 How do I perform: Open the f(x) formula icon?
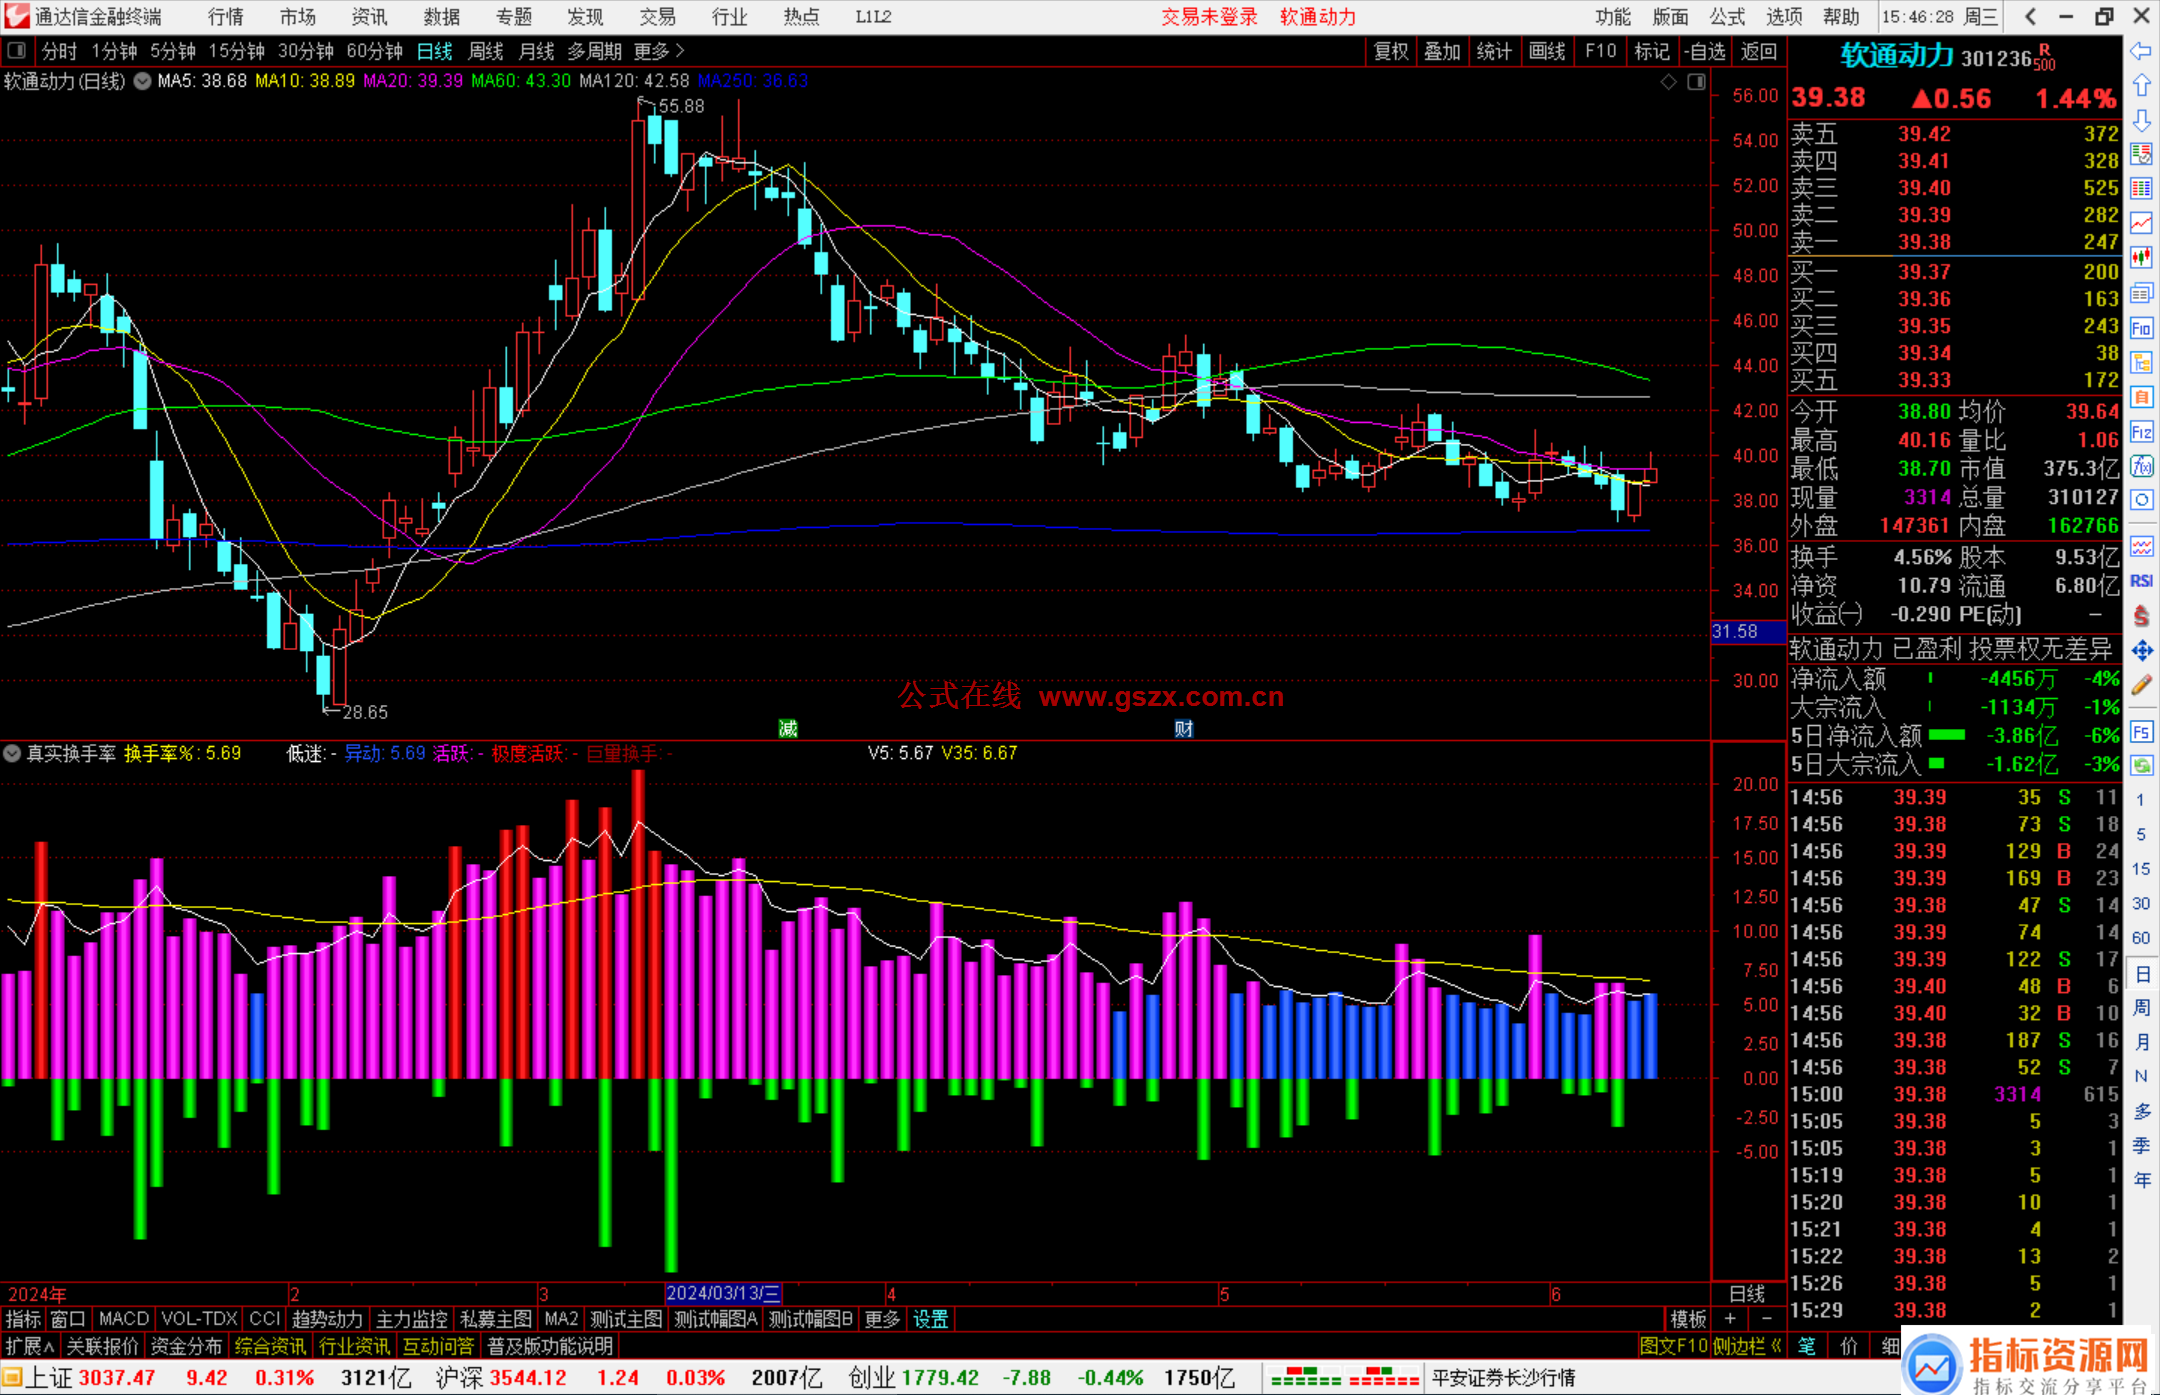(x=2141, y=466)
